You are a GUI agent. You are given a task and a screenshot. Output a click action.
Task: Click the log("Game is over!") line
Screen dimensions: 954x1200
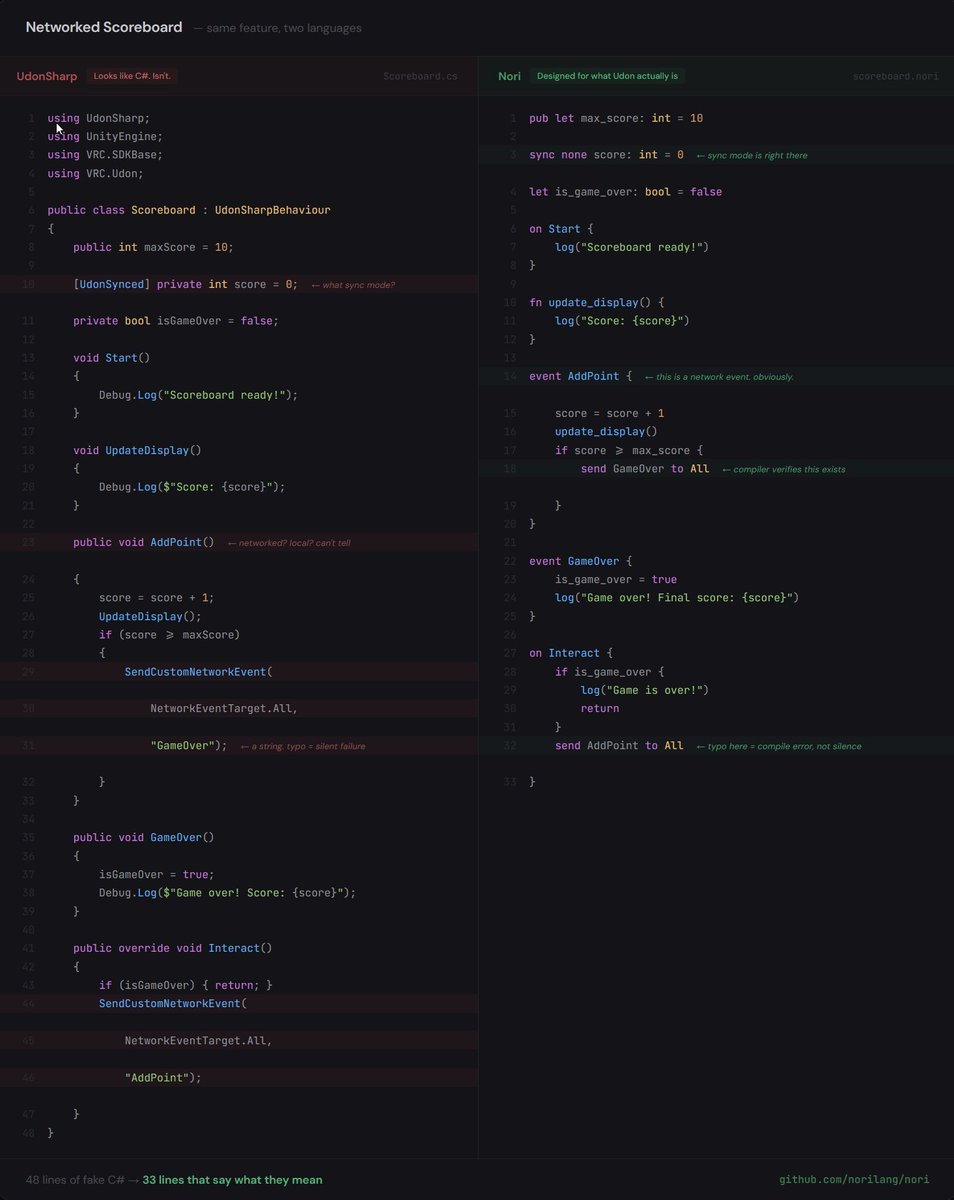pyautogui.click(x=645, y=690)
